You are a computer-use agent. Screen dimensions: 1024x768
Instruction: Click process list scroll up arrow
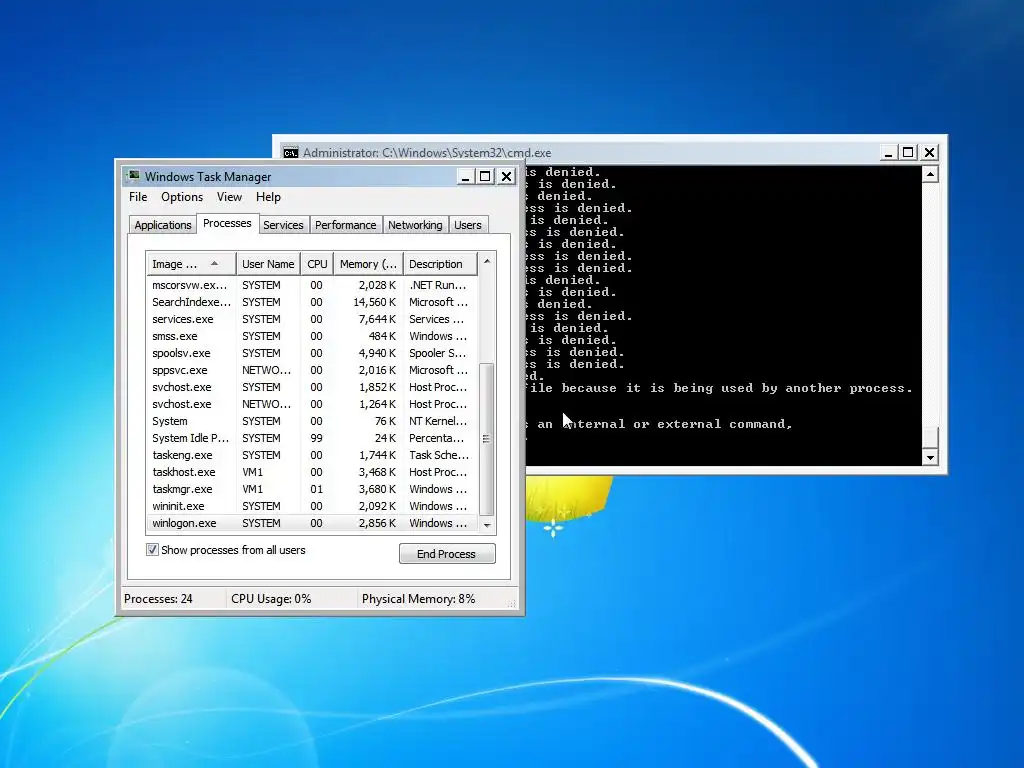pyautogui.click(x=487, y=262)
